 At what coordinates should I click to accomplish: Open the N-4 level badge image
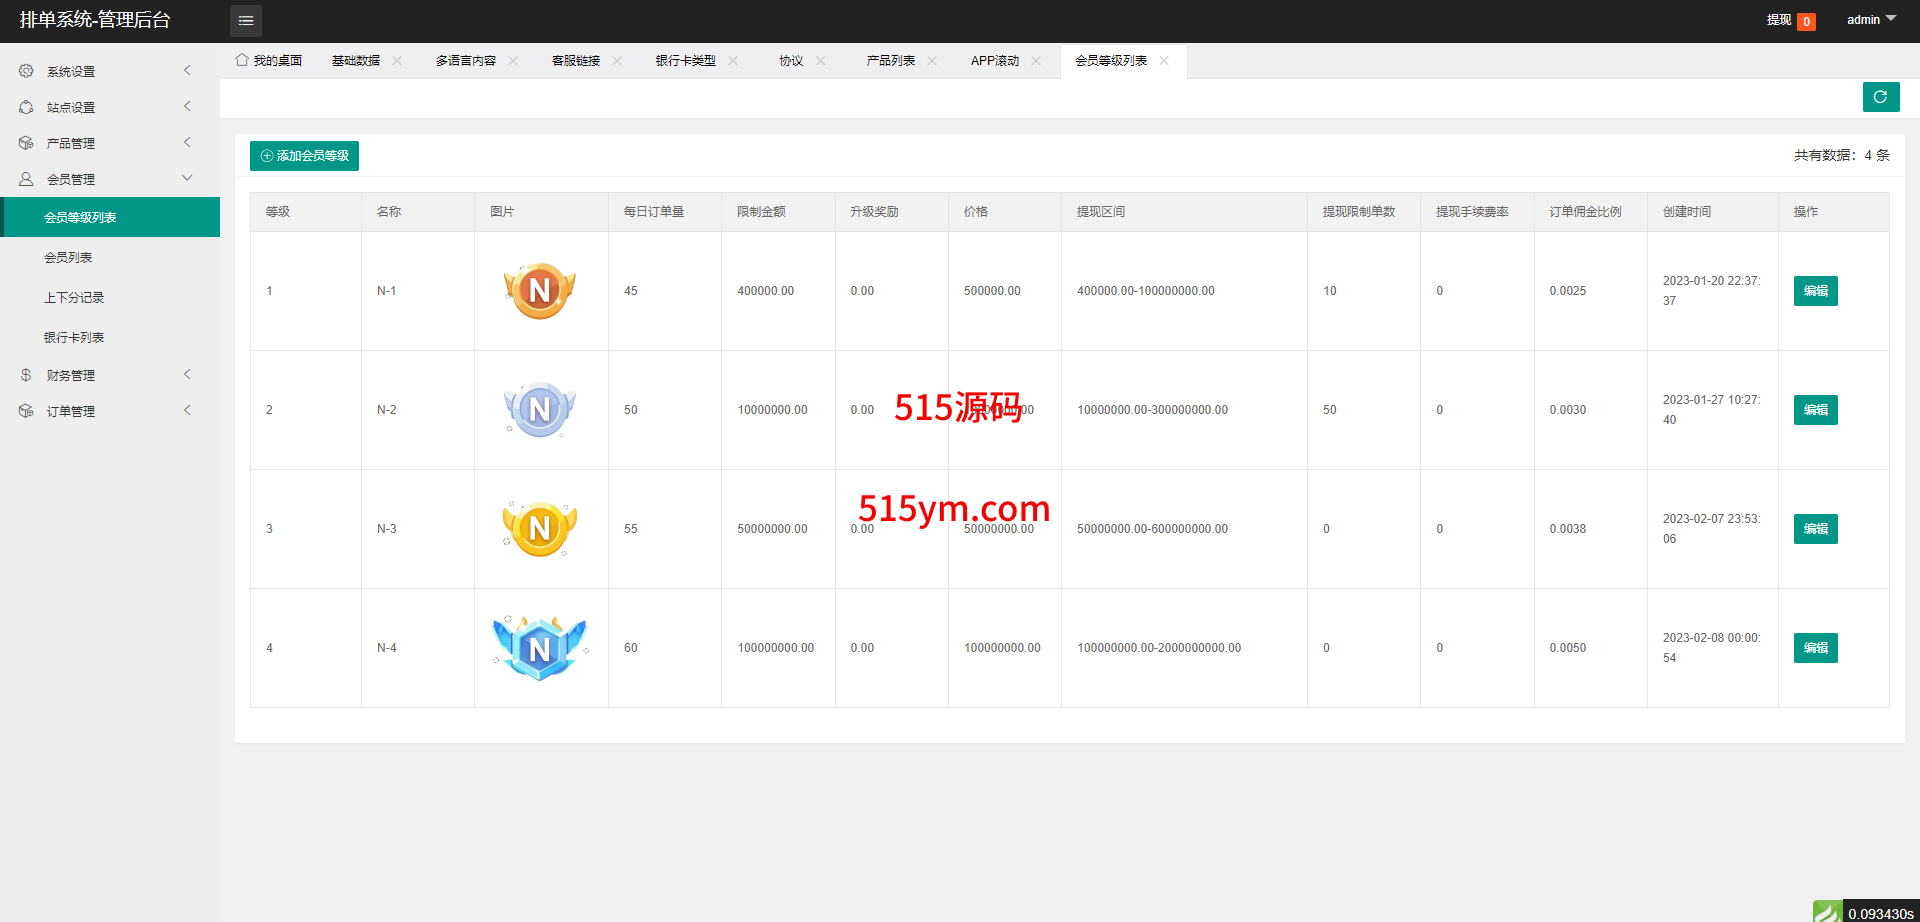tap(540, 648)
